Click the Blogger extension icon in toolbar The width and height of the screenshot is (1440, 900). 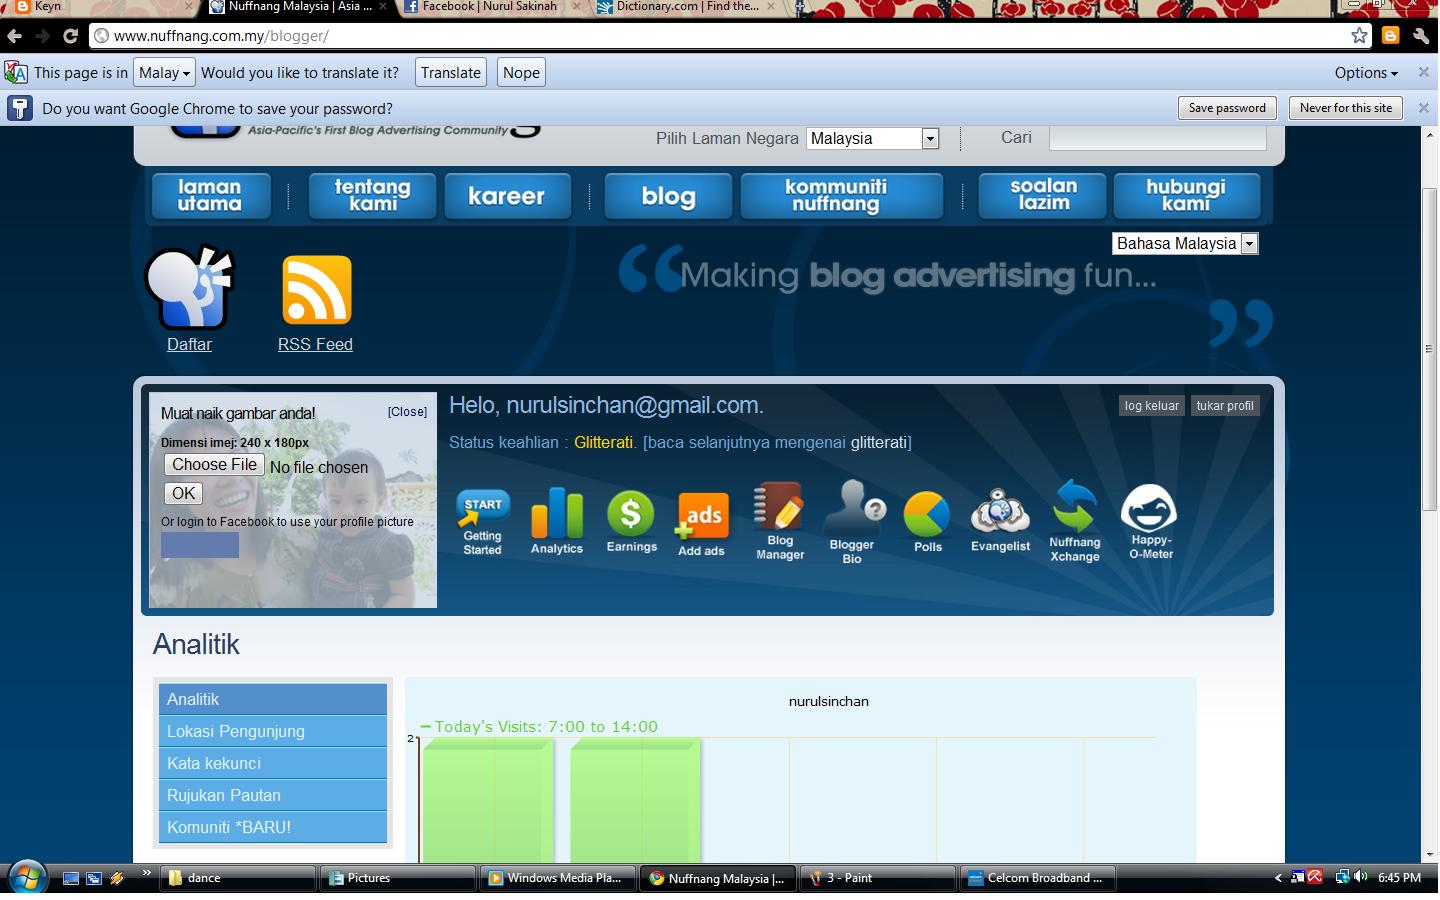point(1390,36)
